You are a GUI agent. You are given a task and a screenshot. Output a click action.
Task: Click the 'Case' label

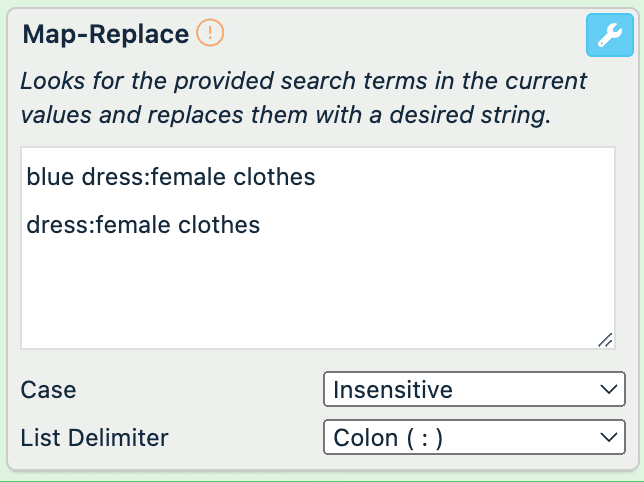pyautogui.click(x=48, y=389)
